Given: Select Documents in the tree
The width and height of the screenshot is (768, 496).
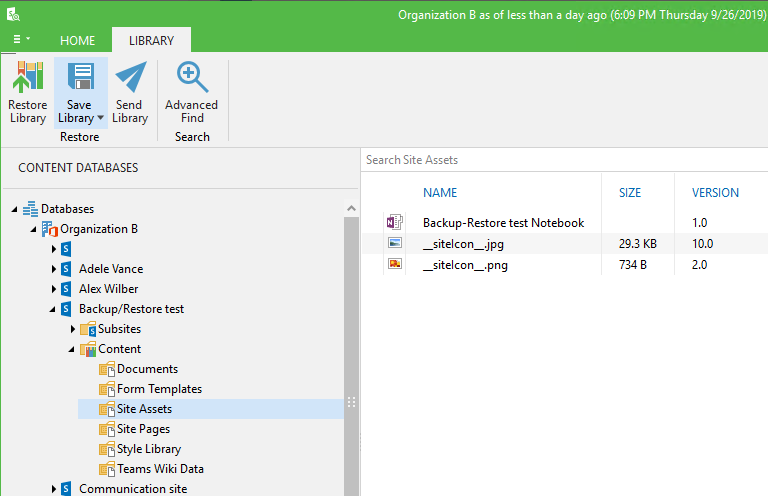Looking at the screenshot, I should pos(147,369).
